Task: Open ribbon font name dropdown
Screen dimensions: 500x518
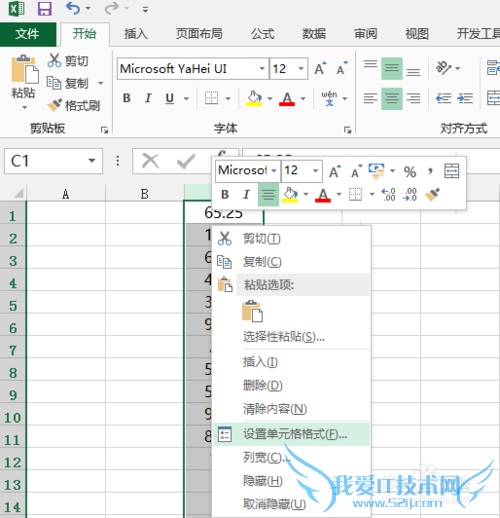Action: [x=262, y=69]
